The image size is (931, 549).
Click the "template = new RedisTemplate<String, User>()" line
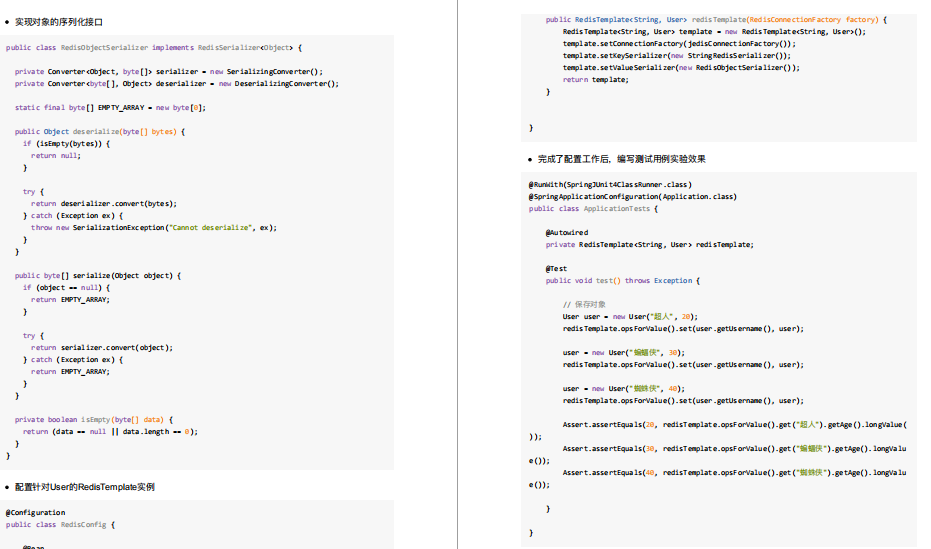coord(714,31)
